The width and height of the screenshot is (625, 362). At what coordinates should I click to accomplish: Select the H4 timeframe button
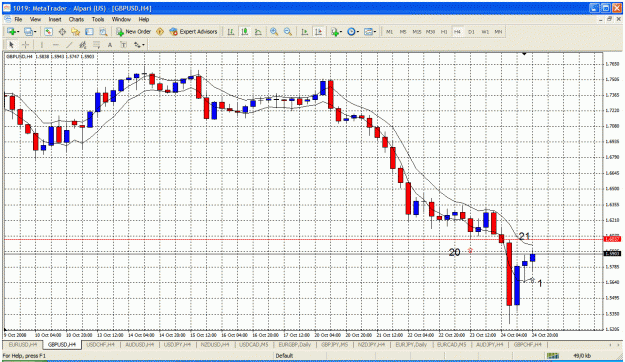click(x=458, y=32)
